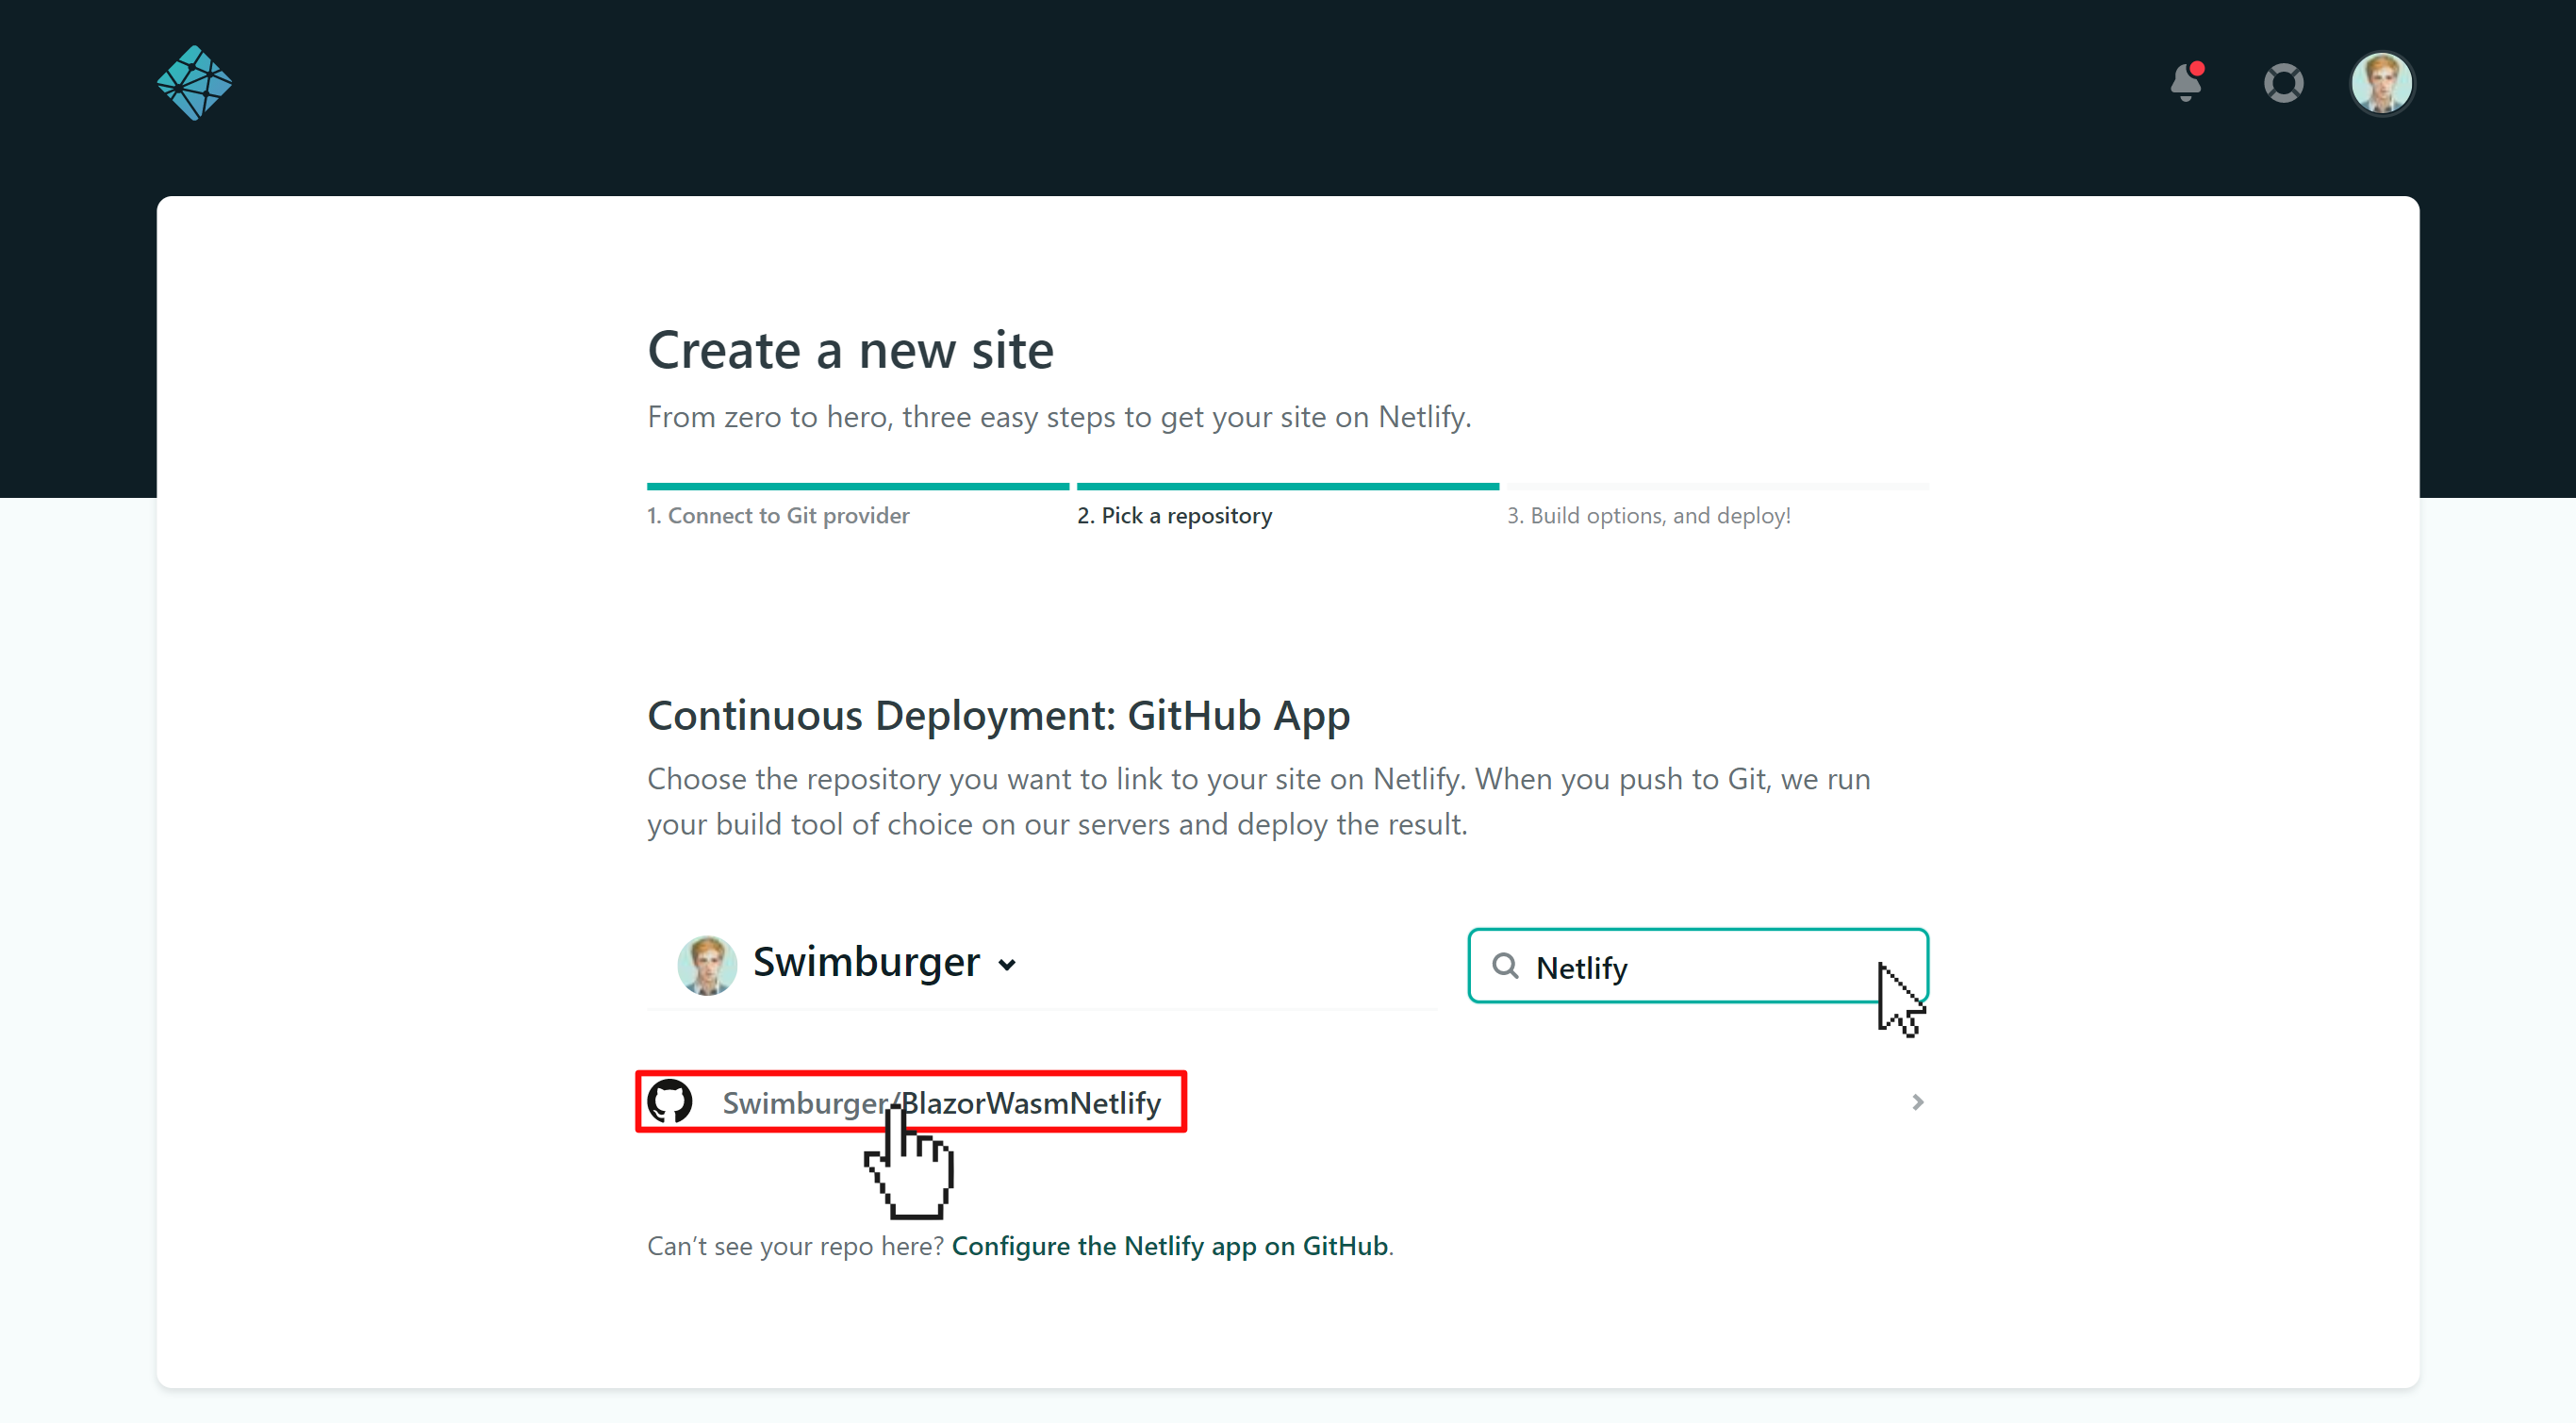Viewport: 2576px width, 1423px height.
Task: Open the Netlify logo home link
Action: pos(194,83)
